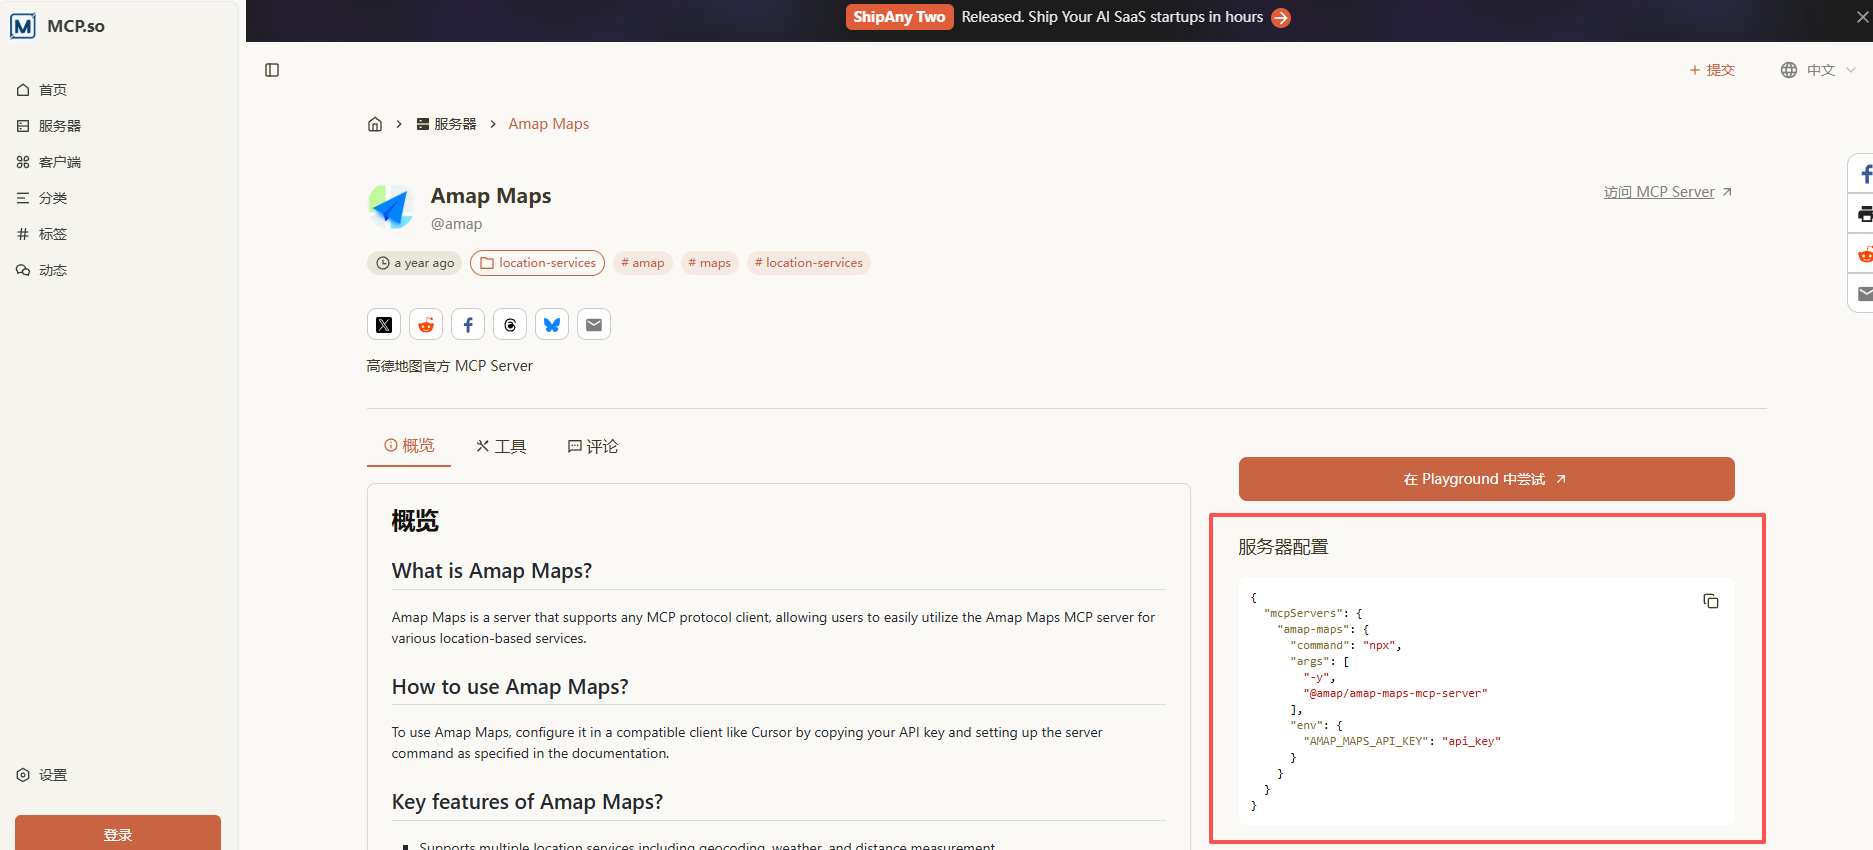Click the 服务器配置 heading
The image size is (1873, 850).
1283,547
